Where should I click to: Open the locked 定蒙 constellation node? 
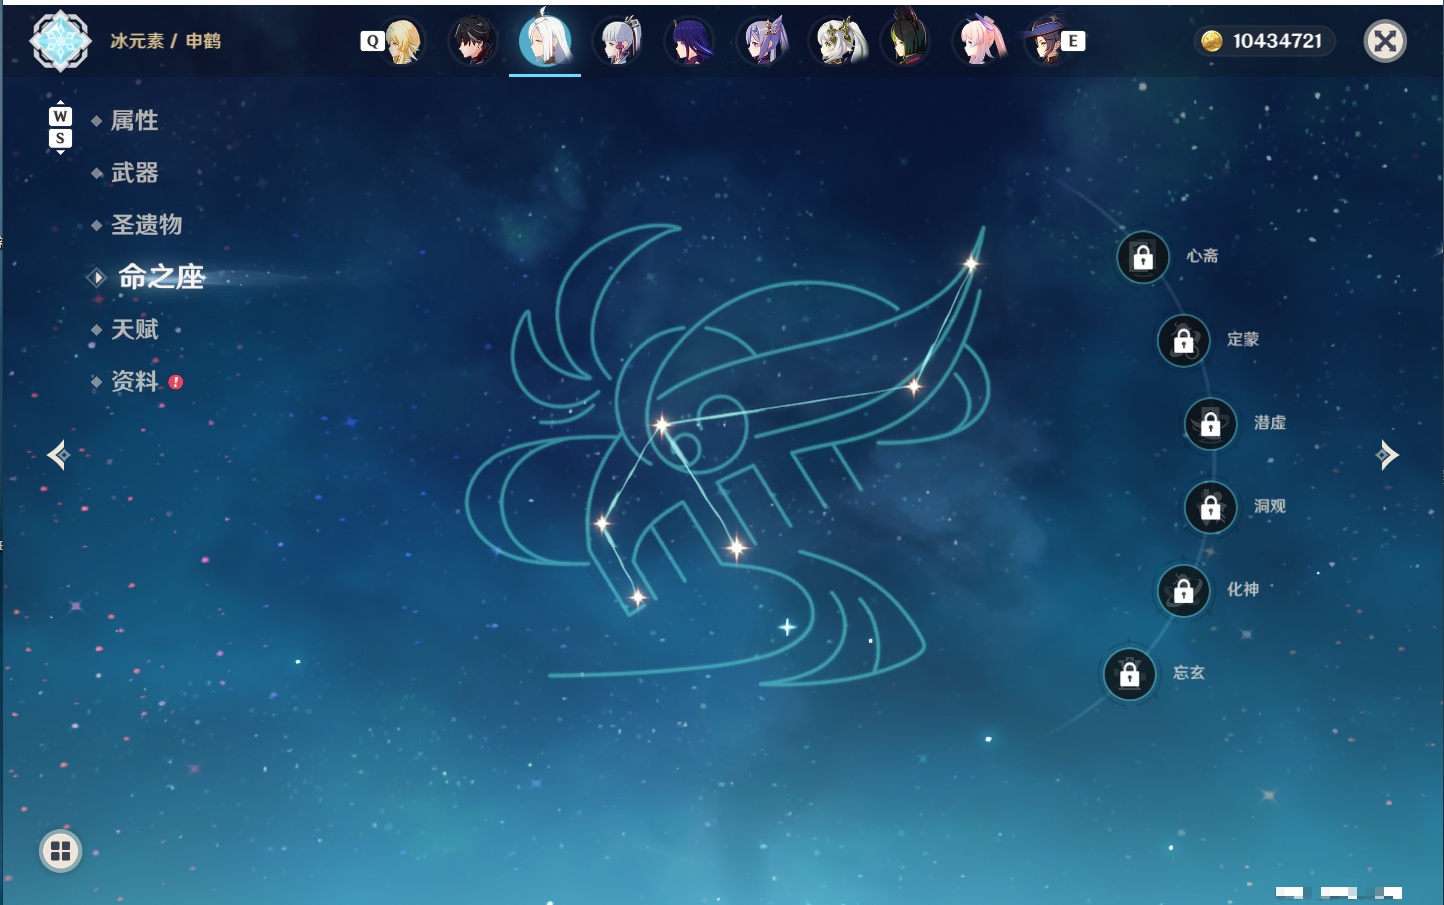[x=1183, y=341]
